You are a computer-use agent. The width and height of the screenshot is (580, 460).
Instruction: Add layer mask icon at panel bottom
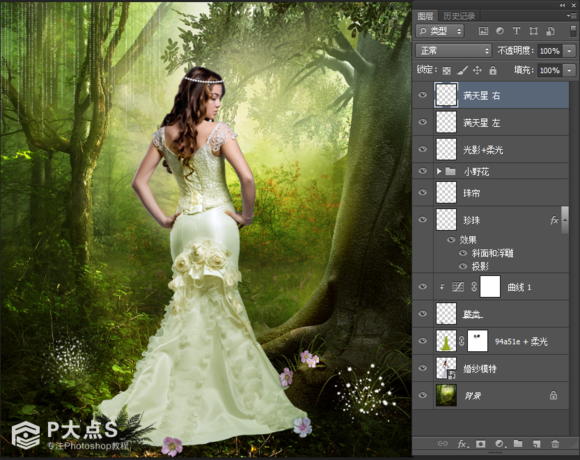click(480, 444)
